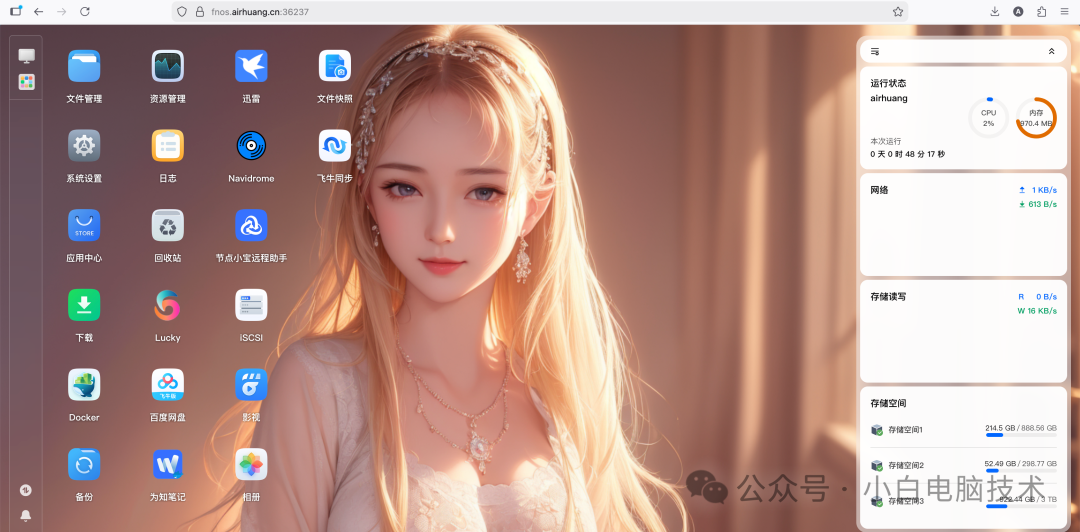Click the 存储空间 widget title

[x=889, y=403]
